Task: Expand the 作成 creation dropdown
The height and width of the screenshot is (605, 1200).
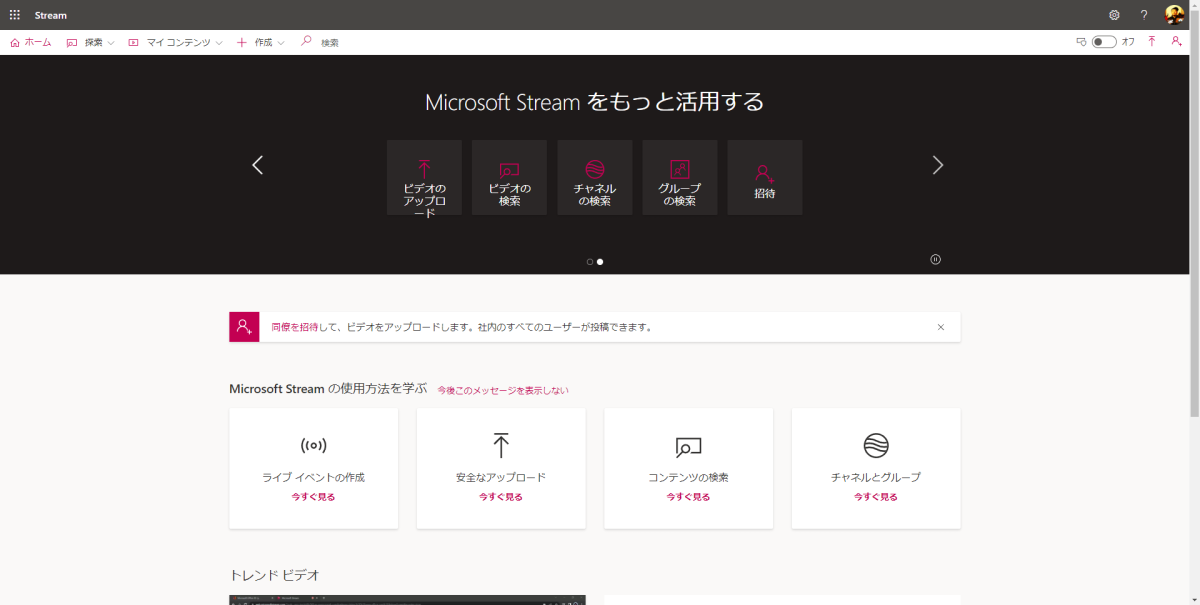Action: pos(258,42)
